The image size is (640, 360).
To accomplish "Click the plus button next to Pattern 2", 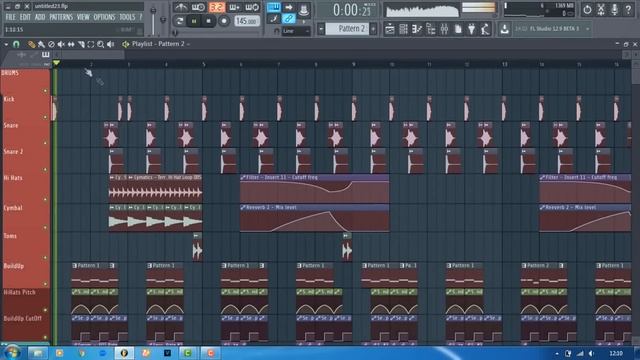I will (x=373, y=29).
